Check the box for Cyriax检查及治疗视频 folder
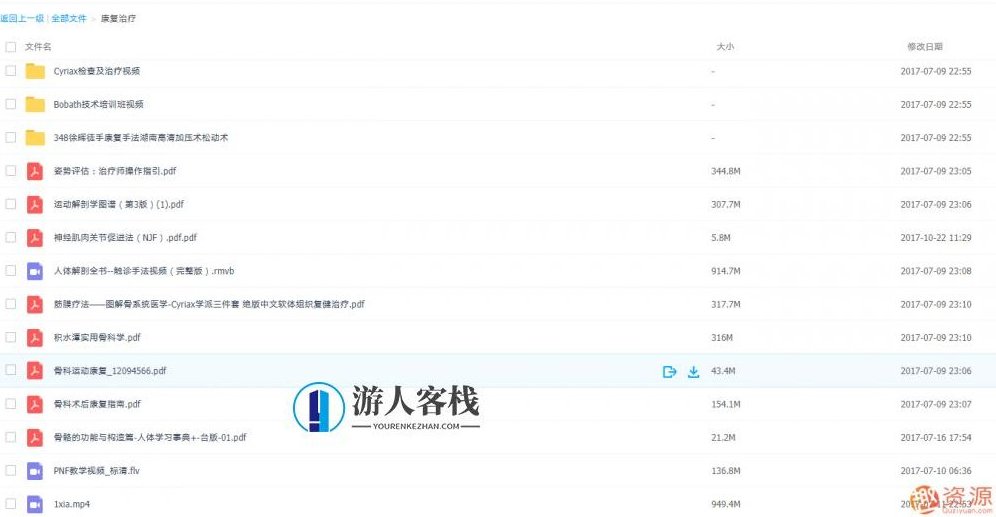The image size is (996, 517). [x=11, y=71]
